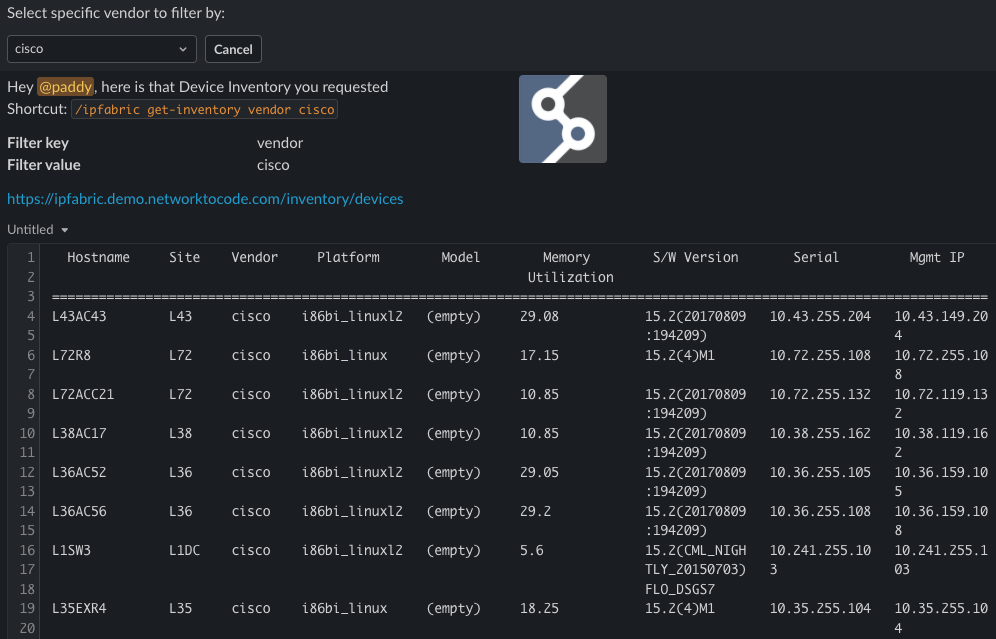Click memory value 18.25
The image size is (996, 639).
tap(539, 608)
